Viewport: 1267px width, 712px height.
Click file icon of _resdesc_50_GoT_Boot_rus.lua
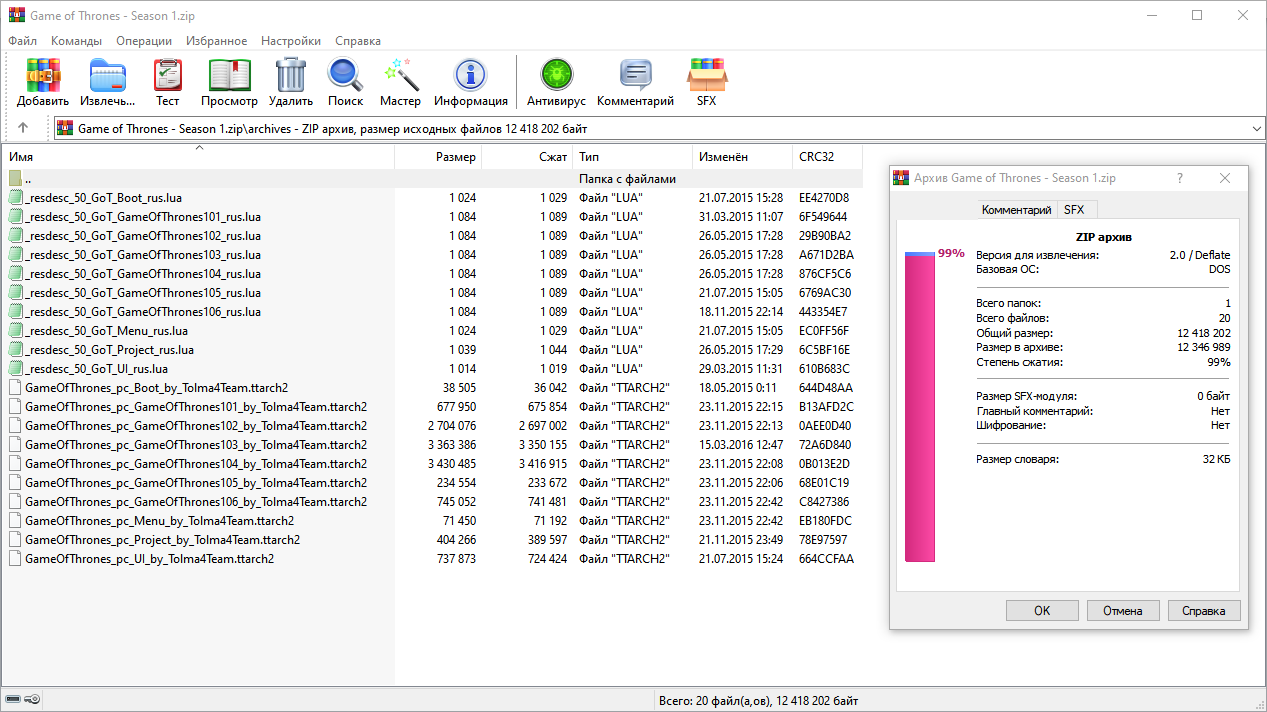(15, 198)
